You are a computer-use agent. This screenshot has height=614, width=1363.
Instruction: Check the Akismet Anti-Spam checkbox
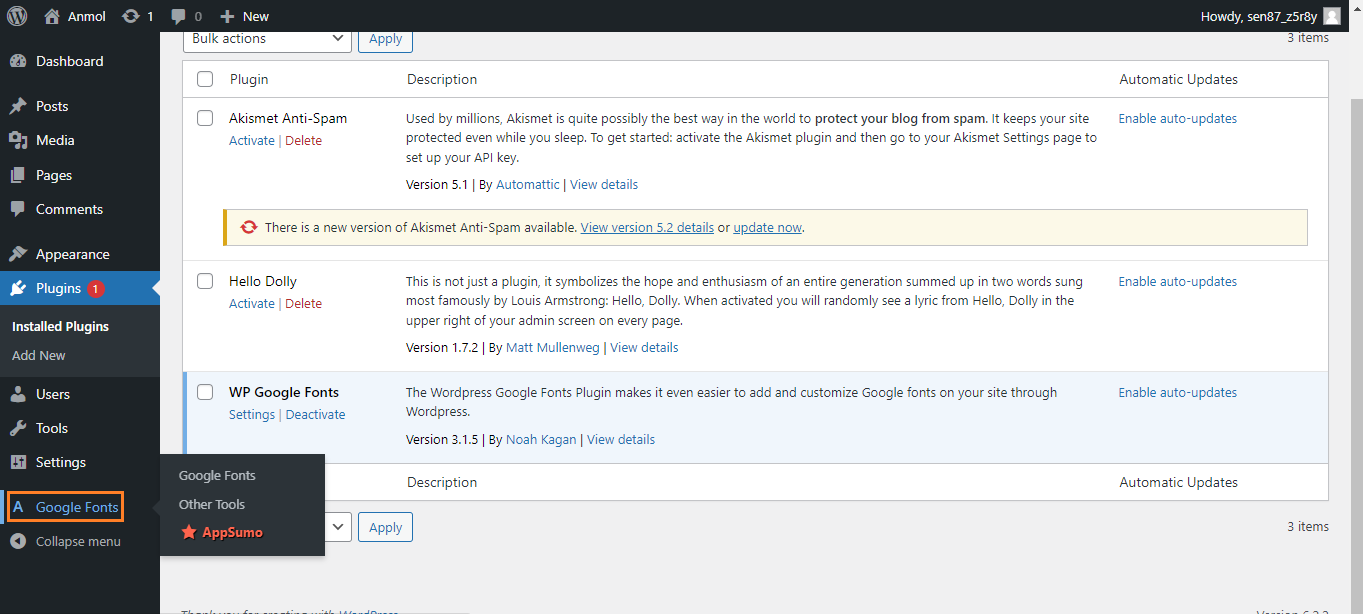point(205,117)
